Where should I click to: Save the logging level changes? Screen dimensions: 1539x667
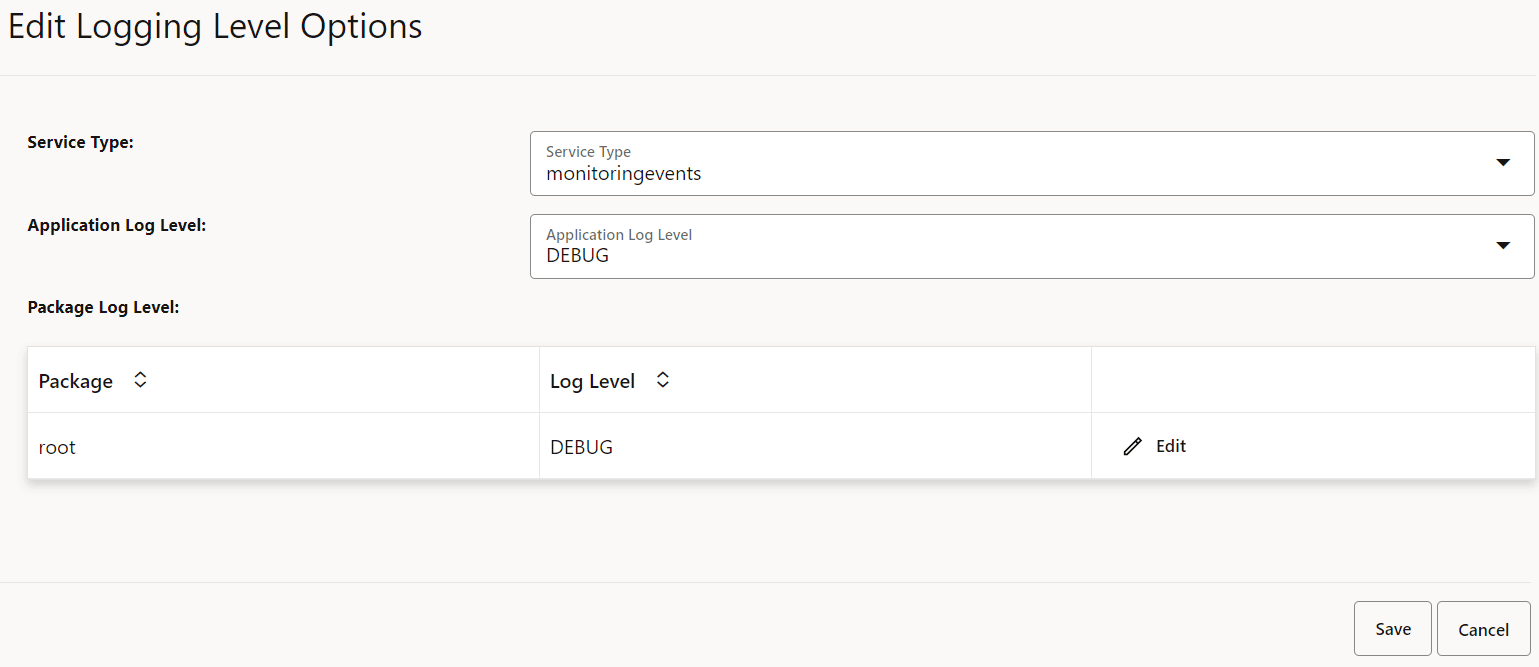[x=1392, y=628]
